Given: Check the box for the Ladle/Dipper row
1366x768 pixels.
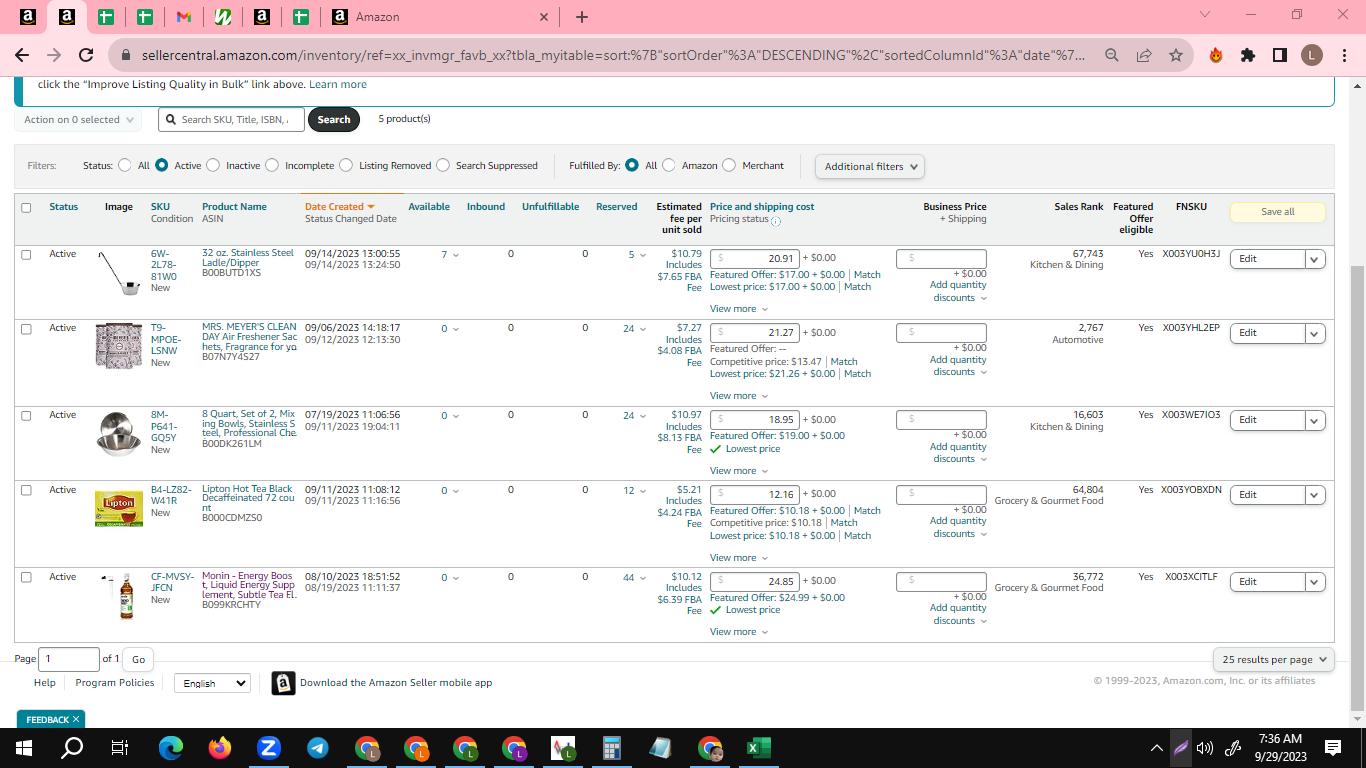Looking at the screenshot, I should [26, 254].
